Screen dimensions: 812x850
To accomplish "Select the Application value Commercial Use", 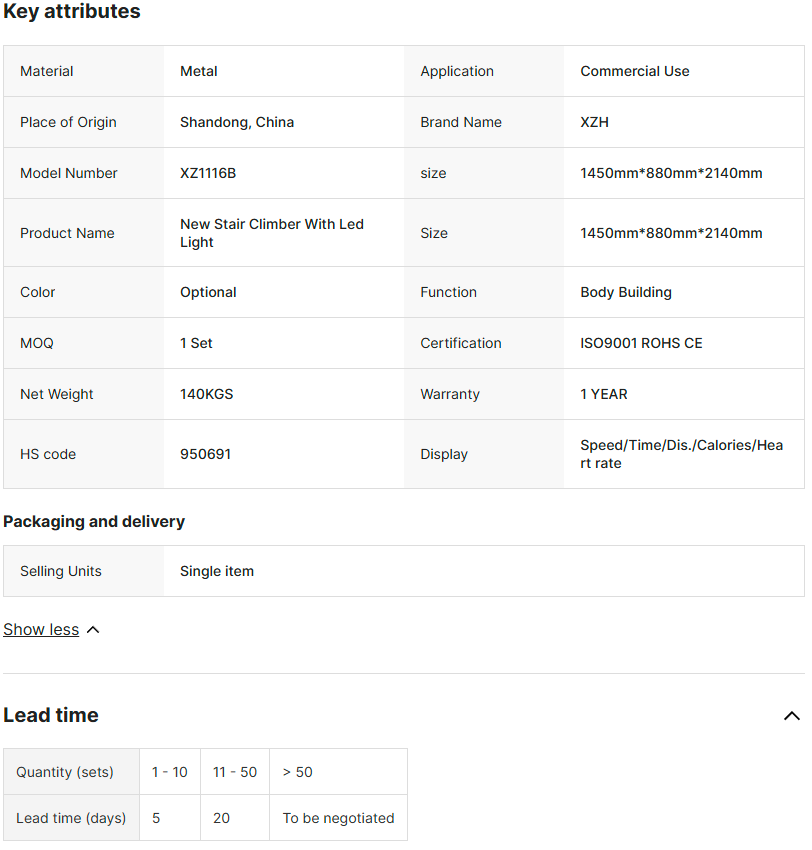I will click(x=635, y=72).
